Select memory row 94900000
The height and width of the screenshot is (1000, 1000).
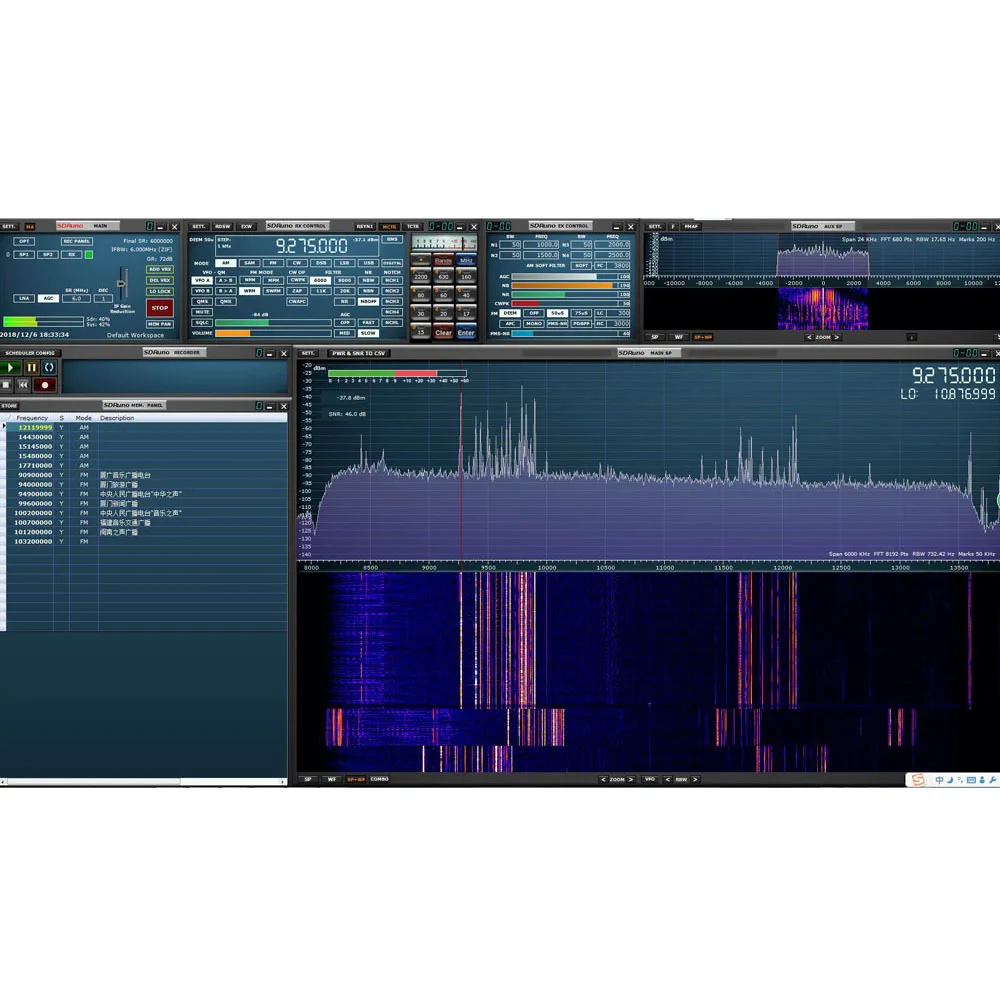147,494
